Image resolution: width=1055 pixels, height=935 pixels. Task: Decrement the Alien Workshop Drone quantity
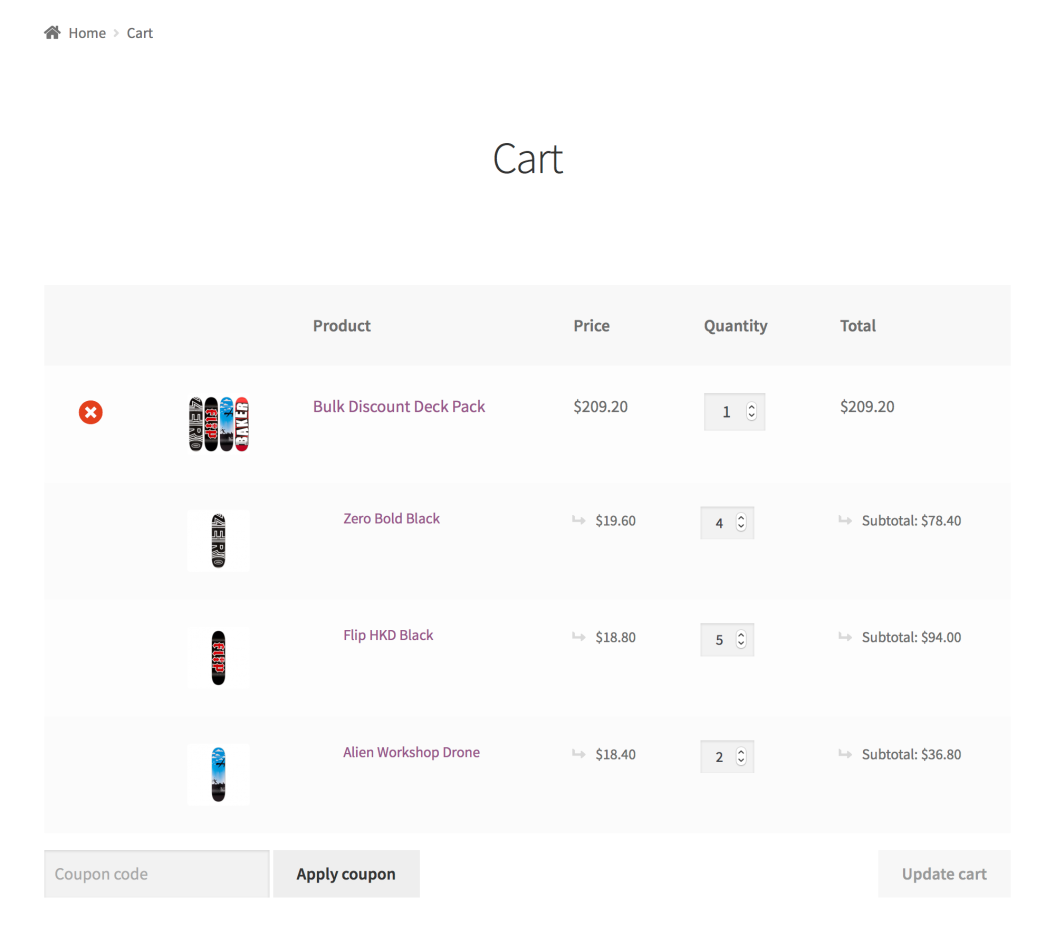pos(740,761)
